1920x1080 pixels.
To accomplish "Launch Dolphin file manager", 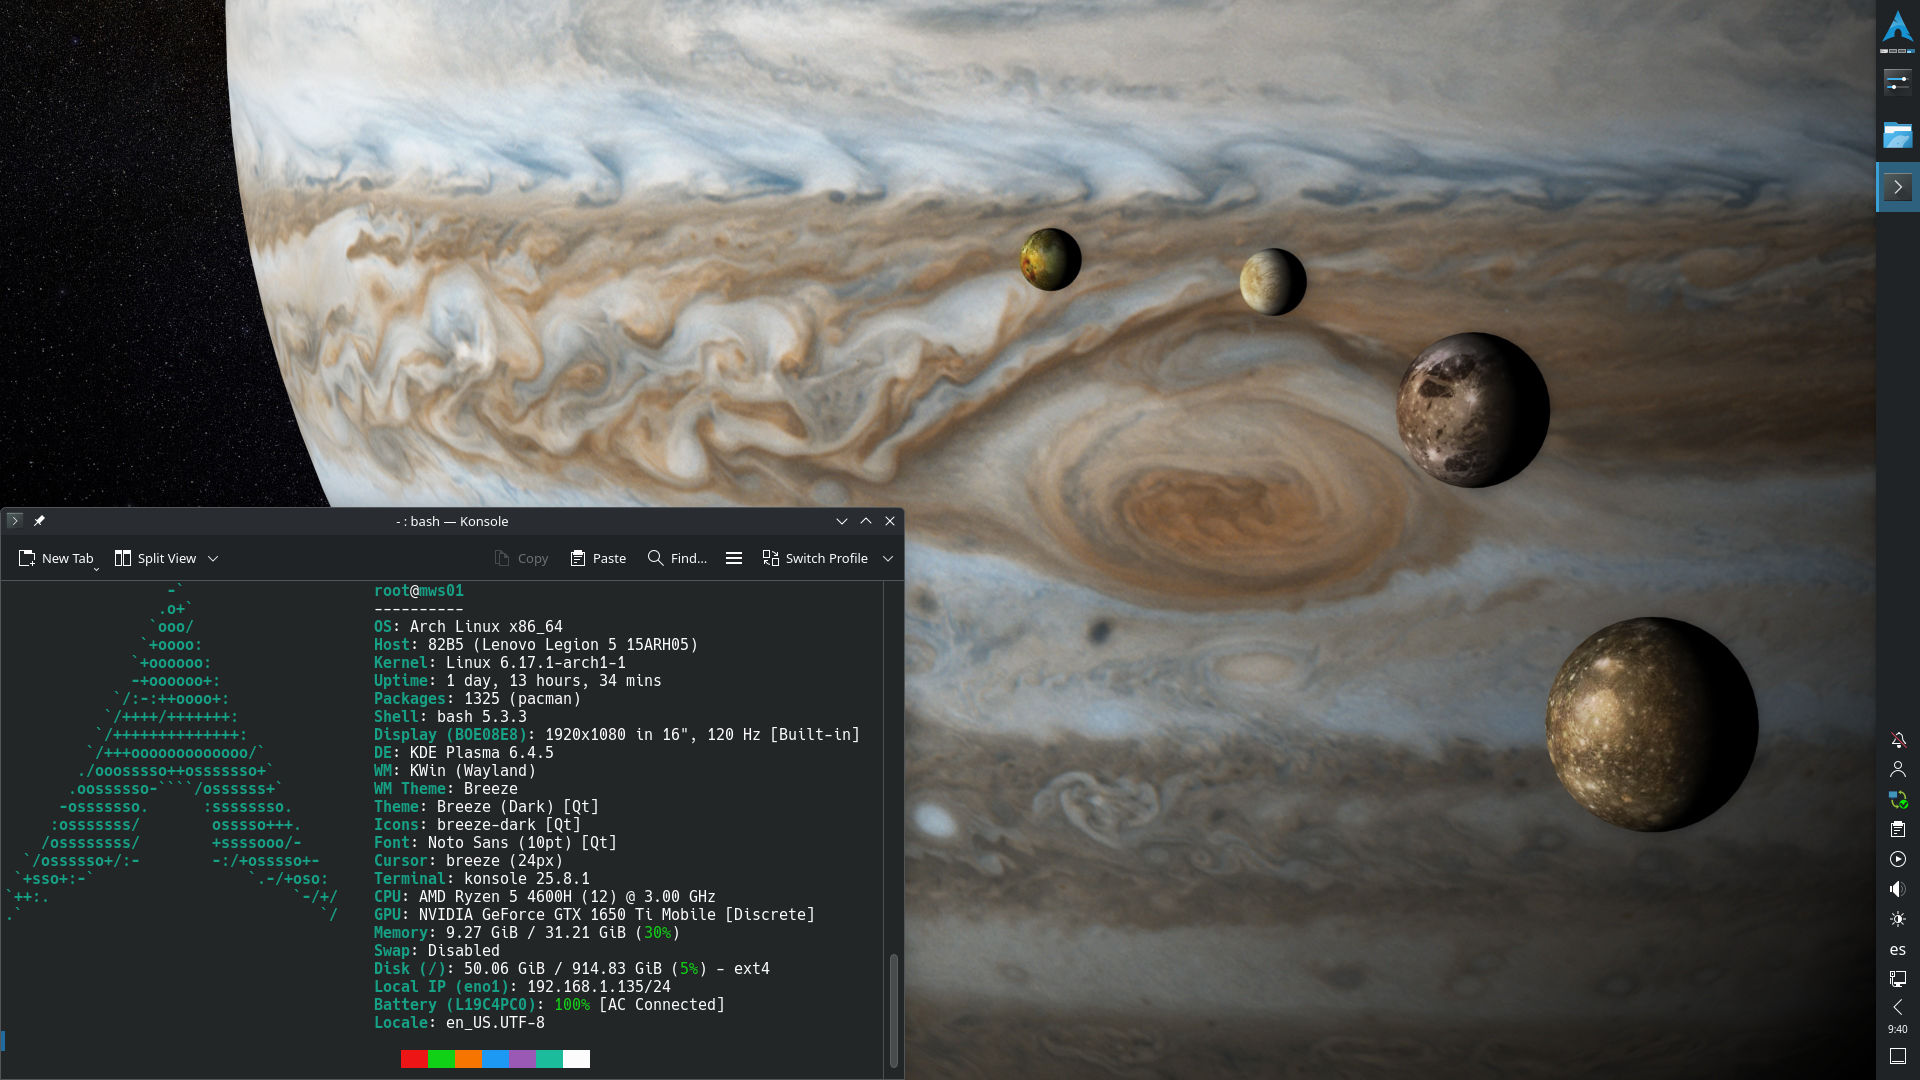I will 1897,135.
